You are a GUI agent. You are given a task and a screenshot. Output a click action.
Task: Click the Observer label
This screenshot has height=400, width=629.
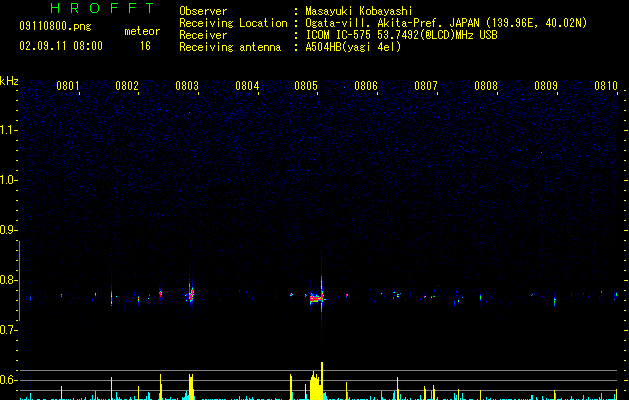point(203,11)
